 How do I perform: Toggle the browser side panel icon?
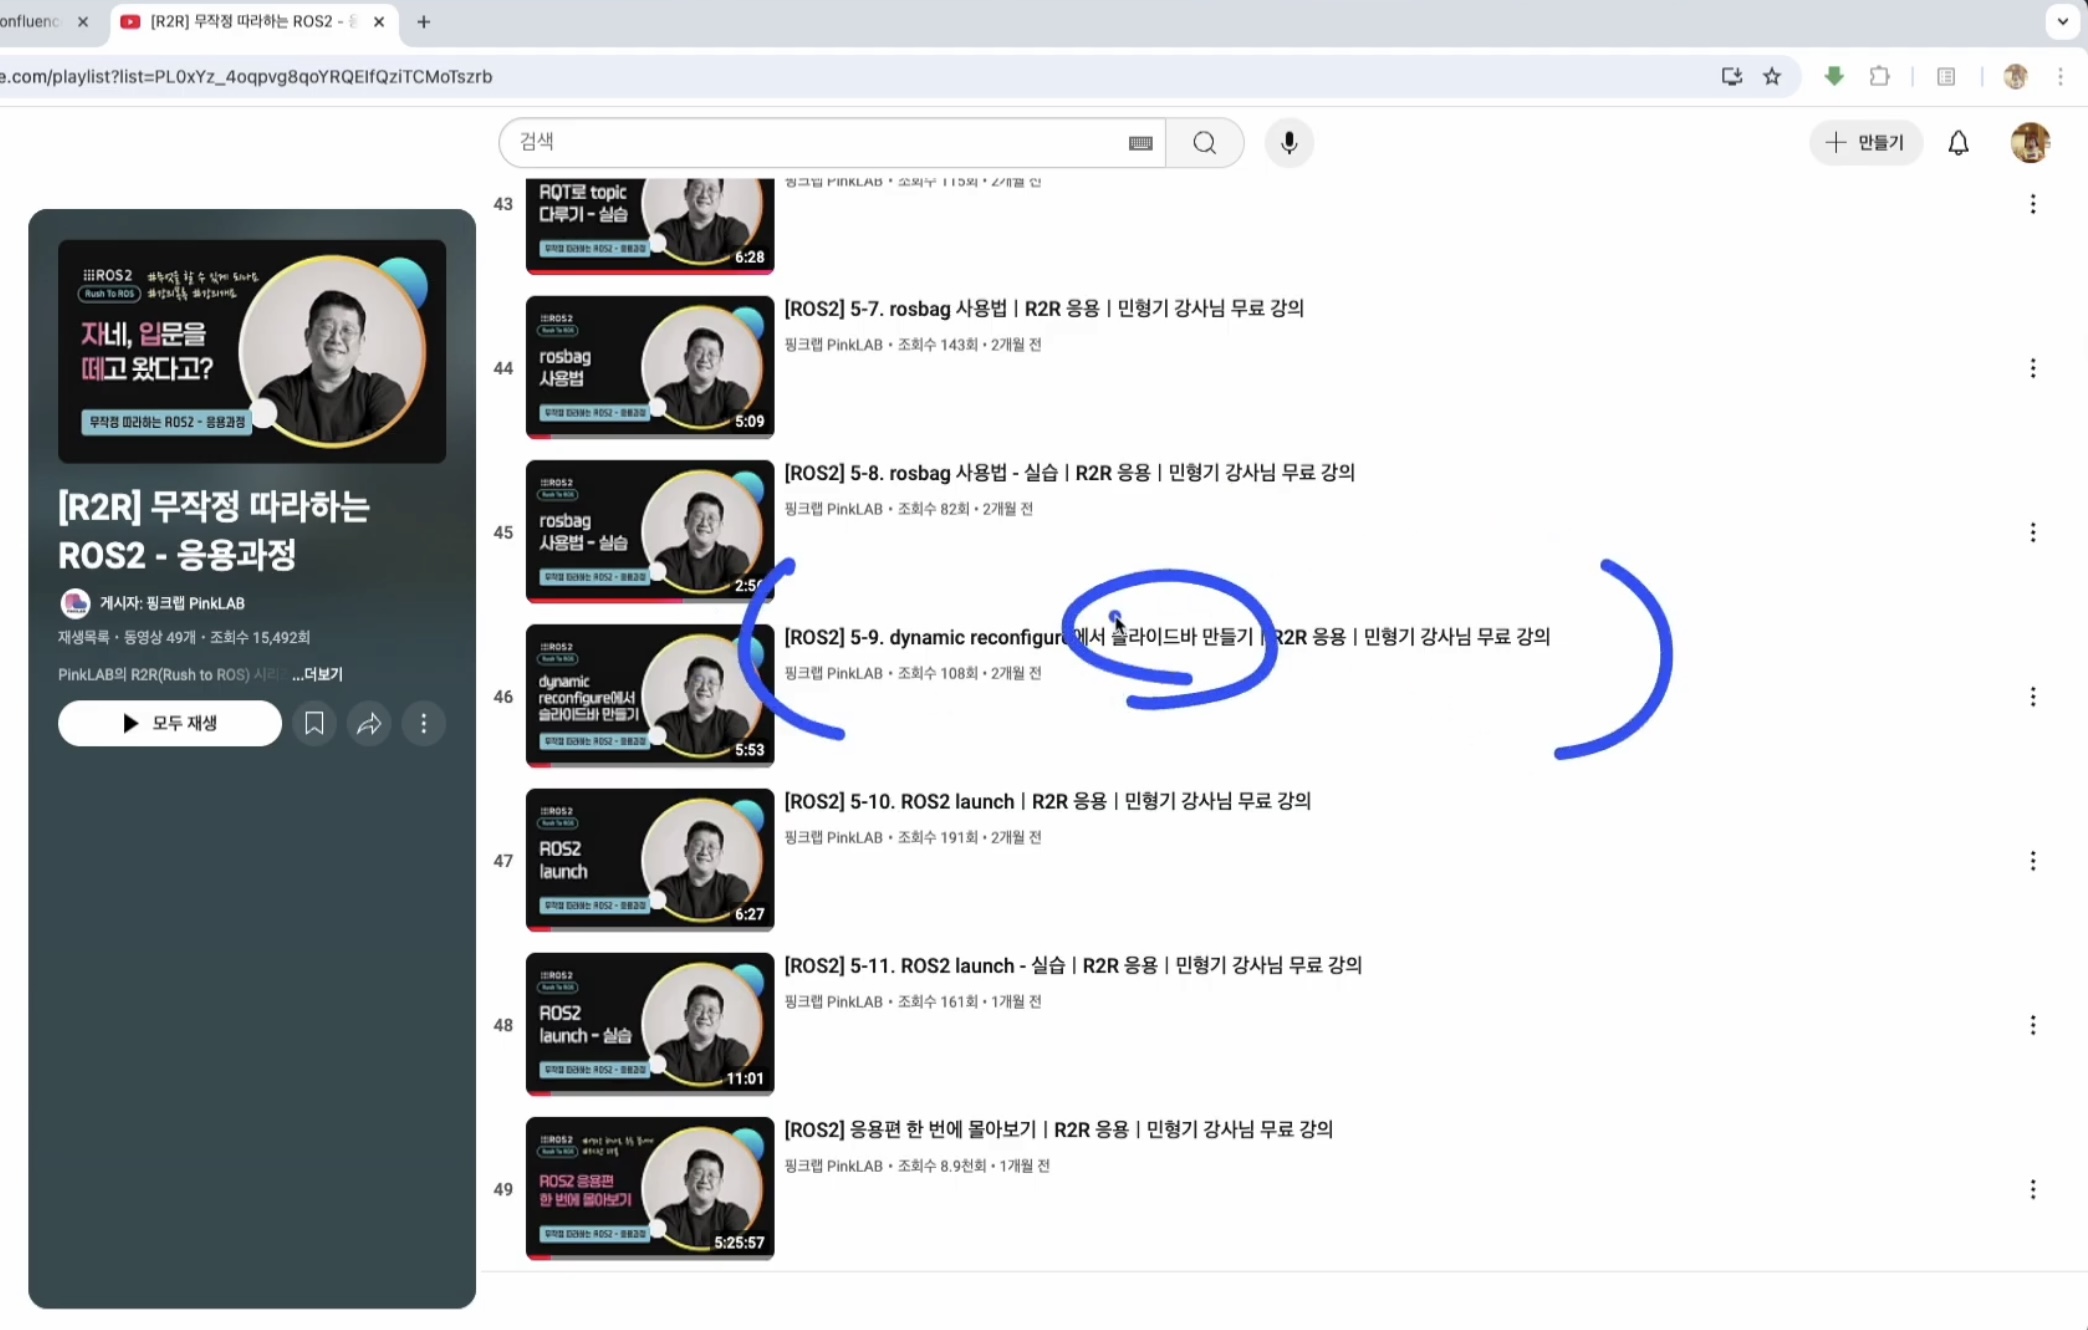pyautogui.click(x=1946, y=77)
